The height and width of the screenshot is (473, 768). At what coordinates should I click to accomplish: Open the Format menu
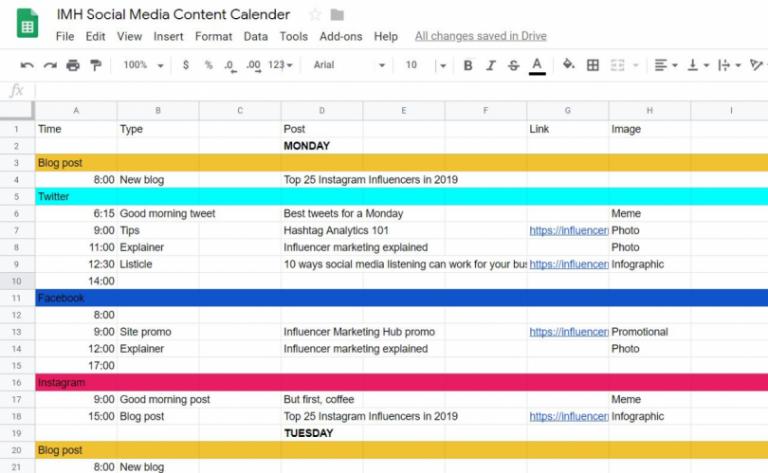click(x=213, y=36)
